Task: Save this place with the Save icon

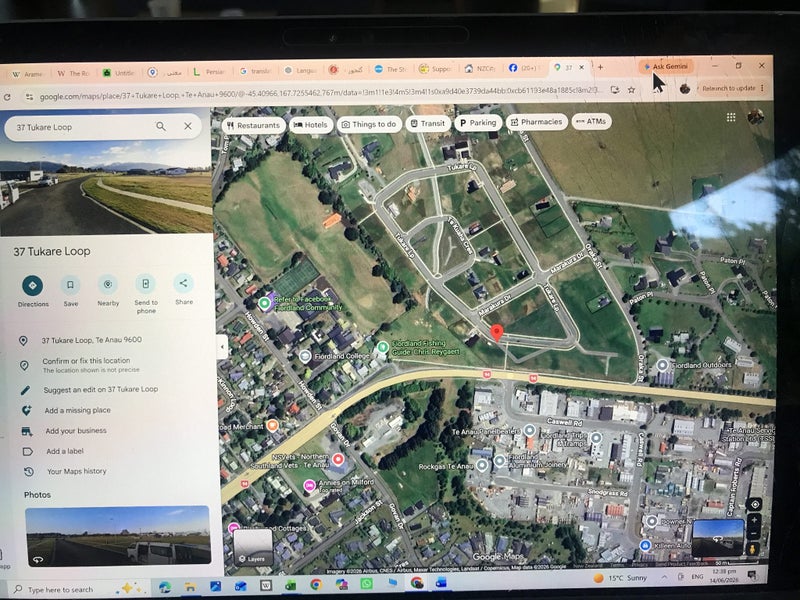Action: click(x=70, y=285)
